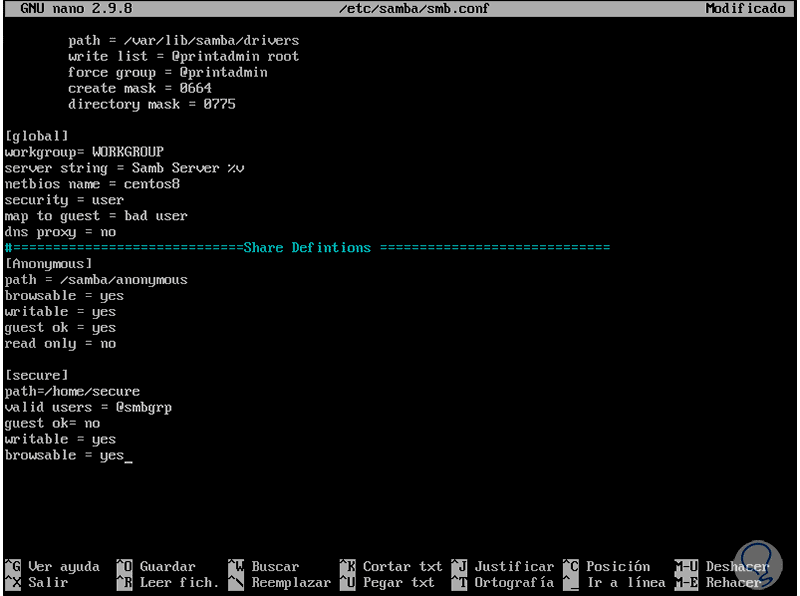This screenshot has width=800, height=596.
Task: Click the ^W Buscar shortcut
Action: point(263,566)
